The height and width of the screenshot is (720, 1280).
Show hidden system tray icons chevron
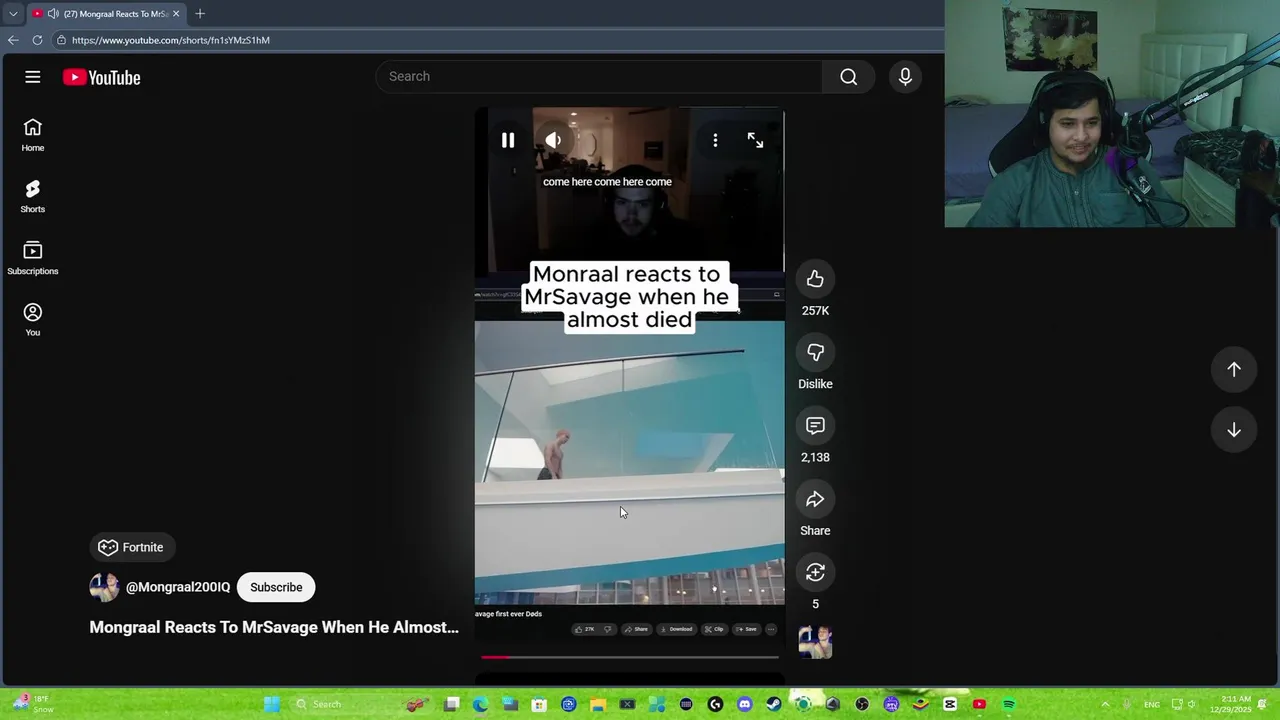point(1105,704)
